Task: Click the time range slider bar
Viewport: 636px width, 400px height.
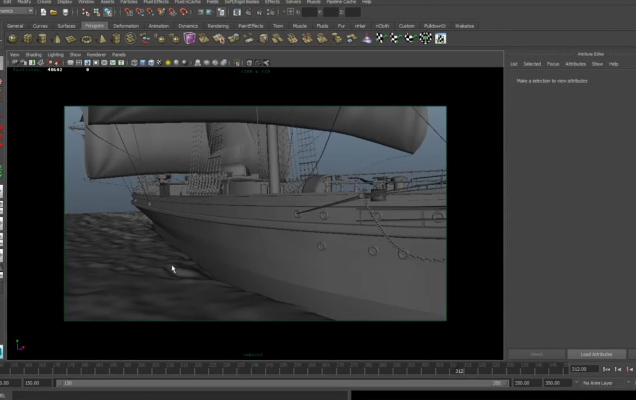Action: (280, 383)
